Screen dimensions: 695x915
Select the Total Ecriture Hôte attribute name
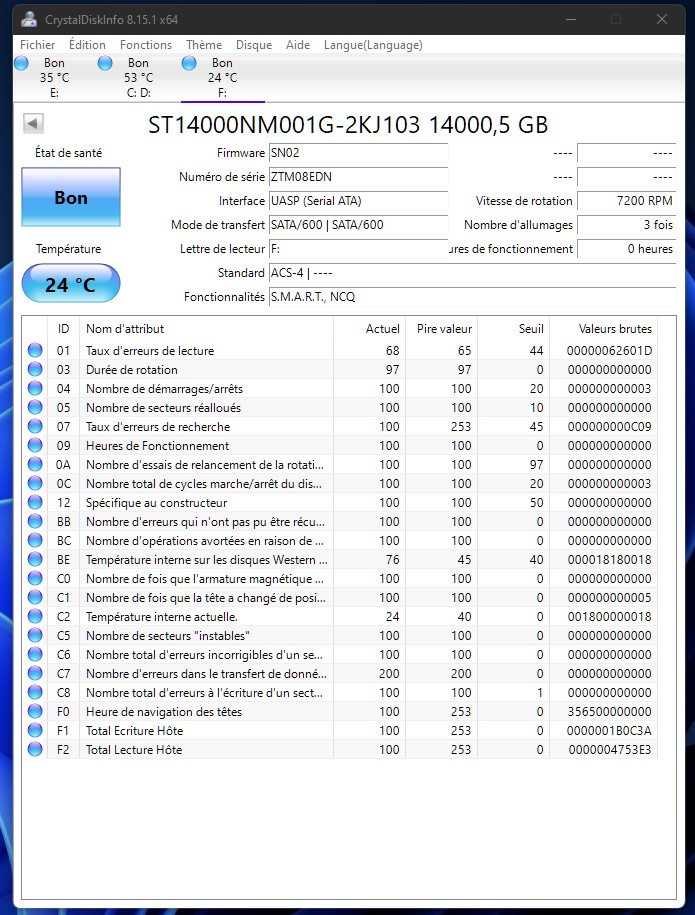point(134,731)
